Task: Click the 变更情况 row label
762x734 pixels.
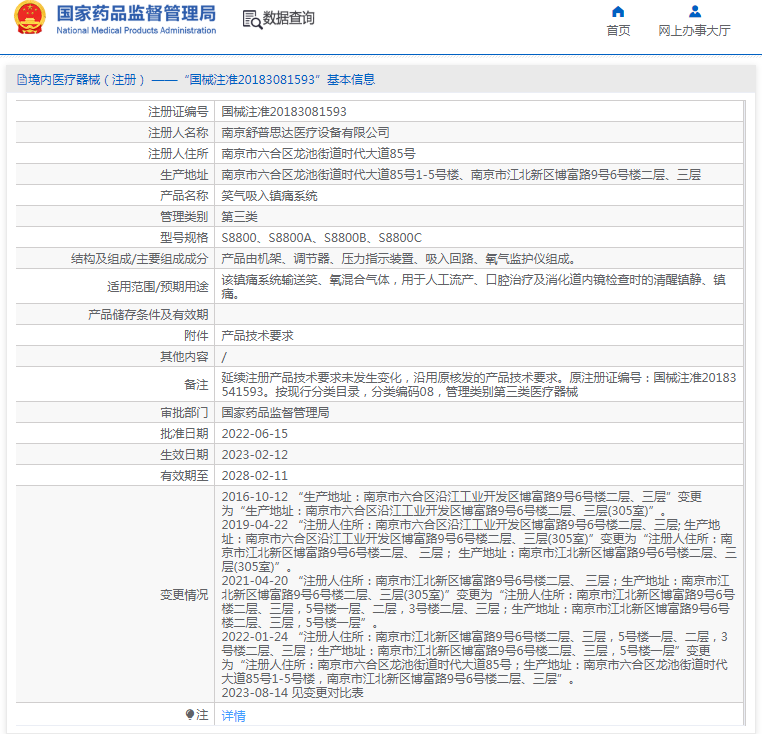Action: (184, 594)
